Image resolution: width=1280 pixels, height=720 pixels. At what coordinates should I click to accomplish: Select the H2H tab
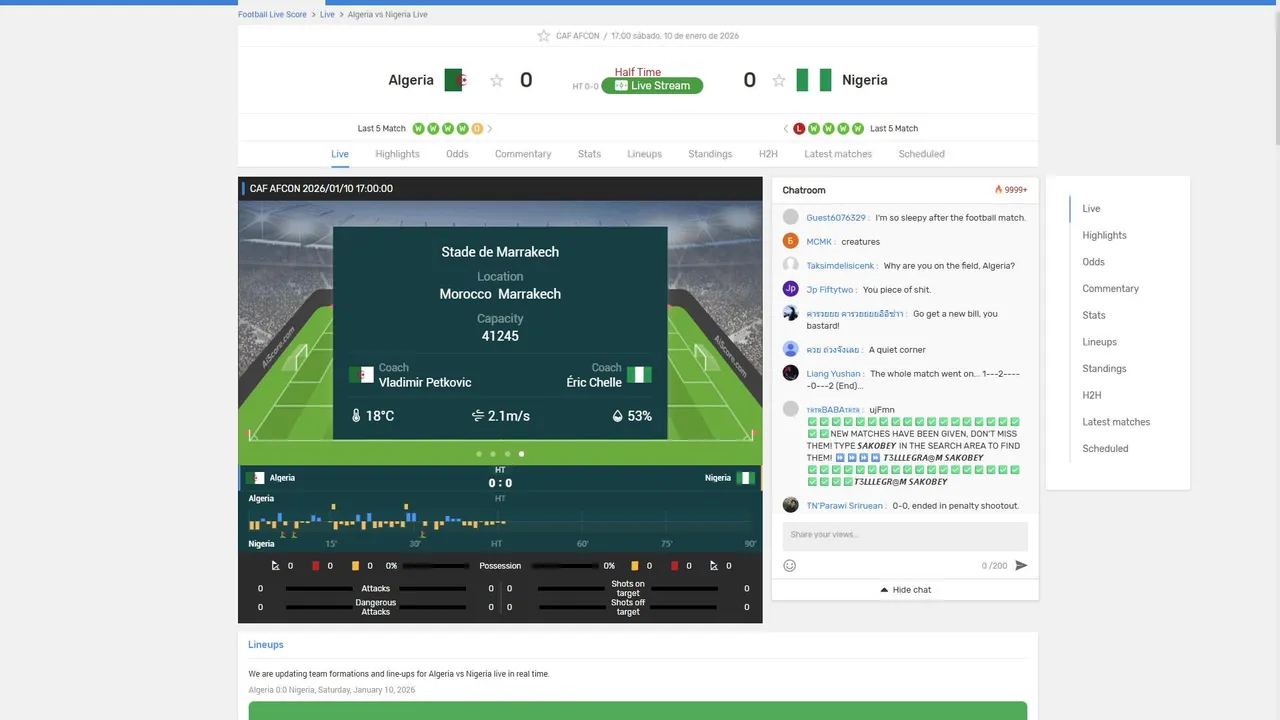(768, 154)
